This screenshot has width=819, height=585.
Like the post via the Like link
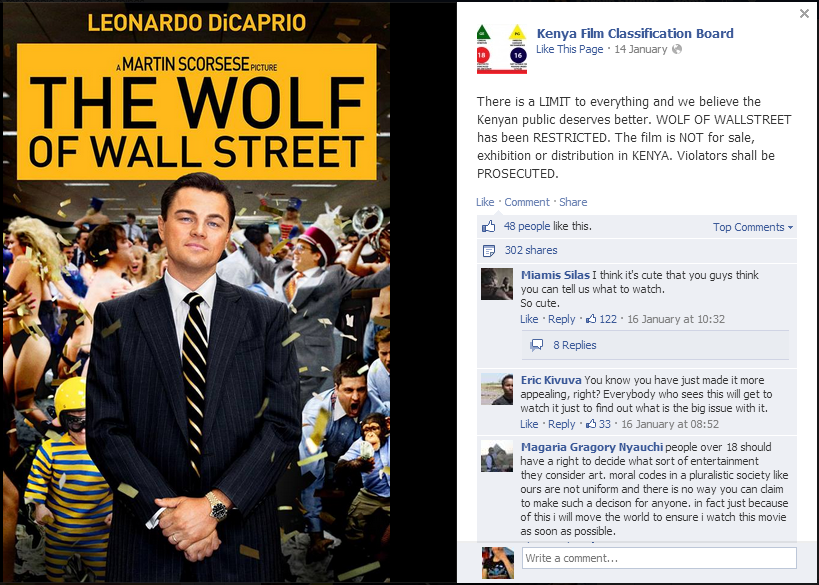(485, 202)
